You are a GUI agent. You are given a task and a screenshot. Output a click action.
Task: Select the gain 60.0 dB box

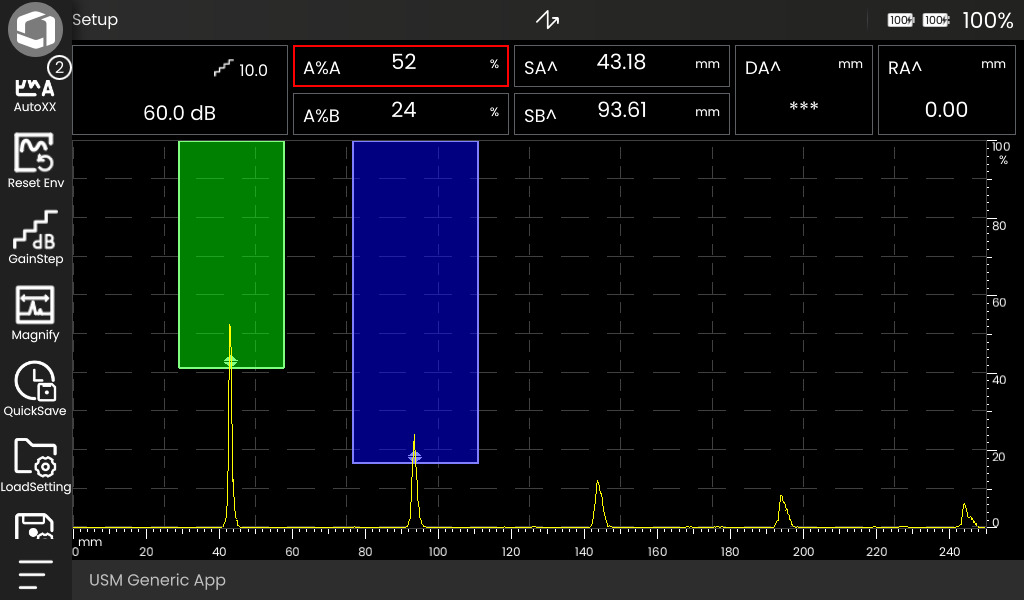(180, 90)
